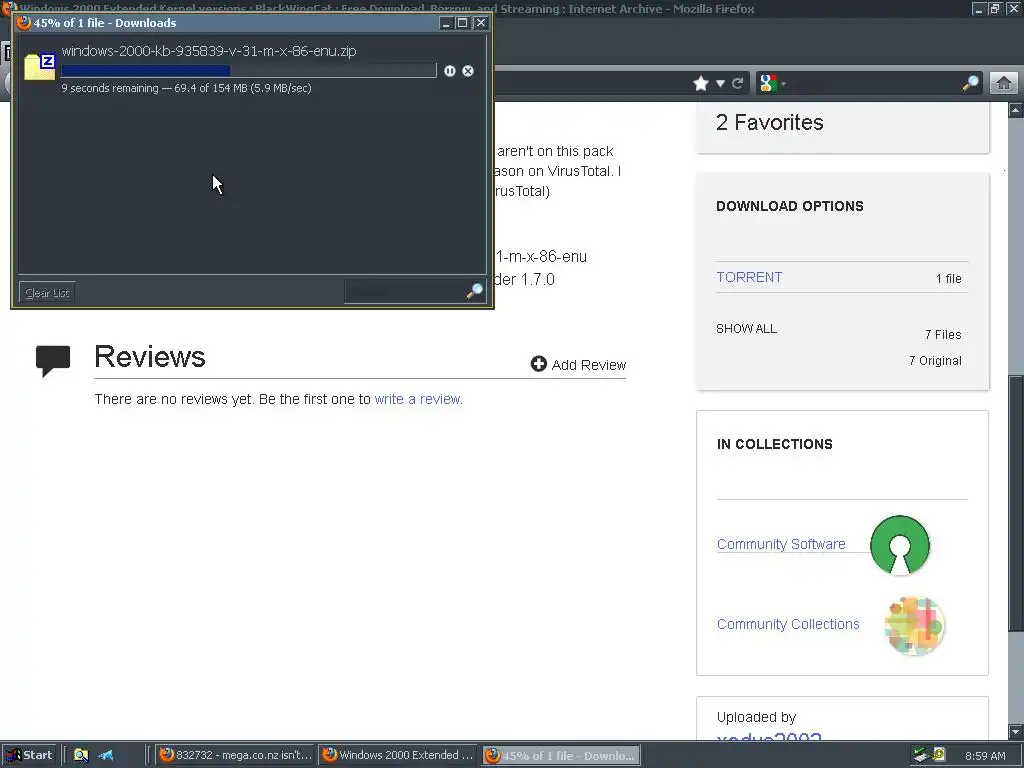
Task: Click the Reviews speech bubble icon
Action: coord(53,360)
